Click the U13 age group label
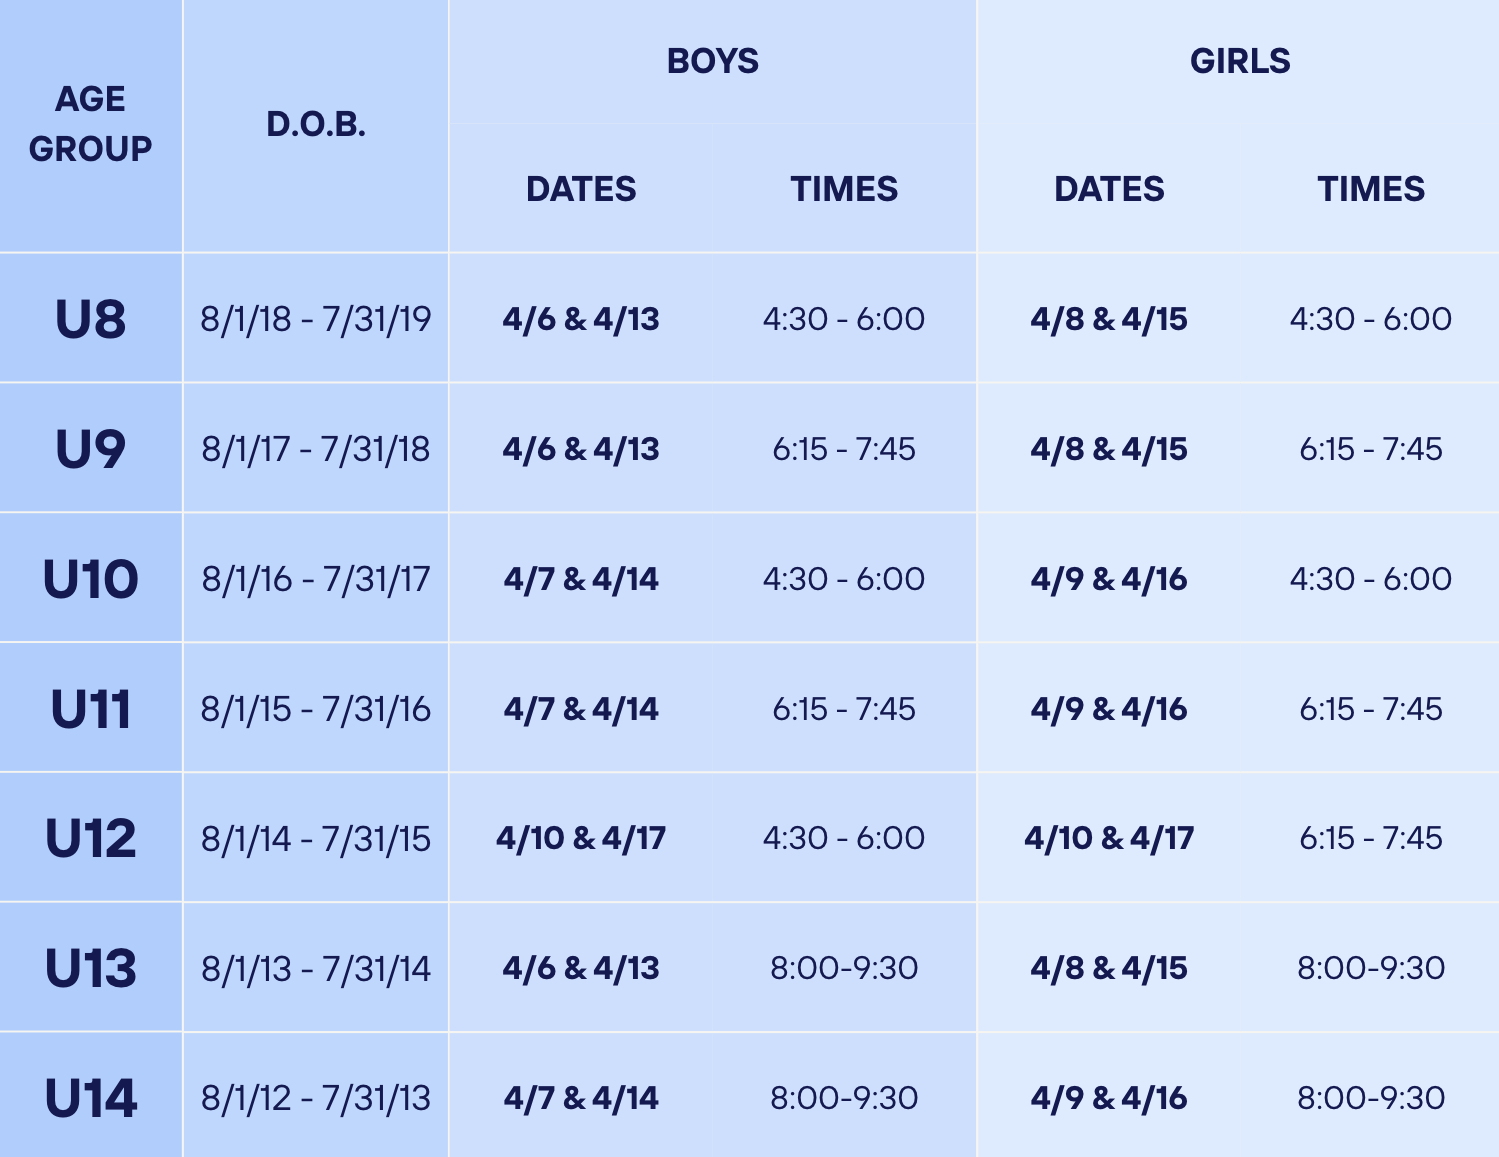 [91, 968]
